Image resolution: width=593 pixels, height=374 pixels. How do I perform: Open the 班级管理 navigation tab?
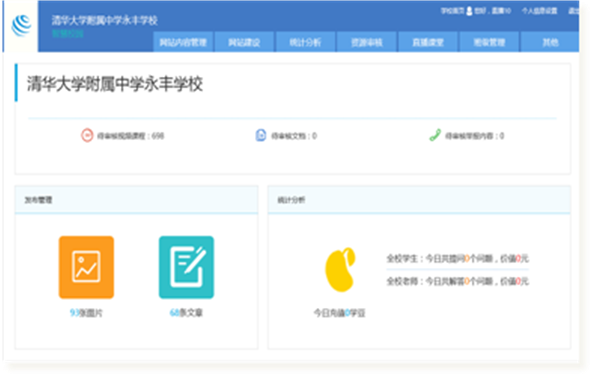(x=489, y=42)
